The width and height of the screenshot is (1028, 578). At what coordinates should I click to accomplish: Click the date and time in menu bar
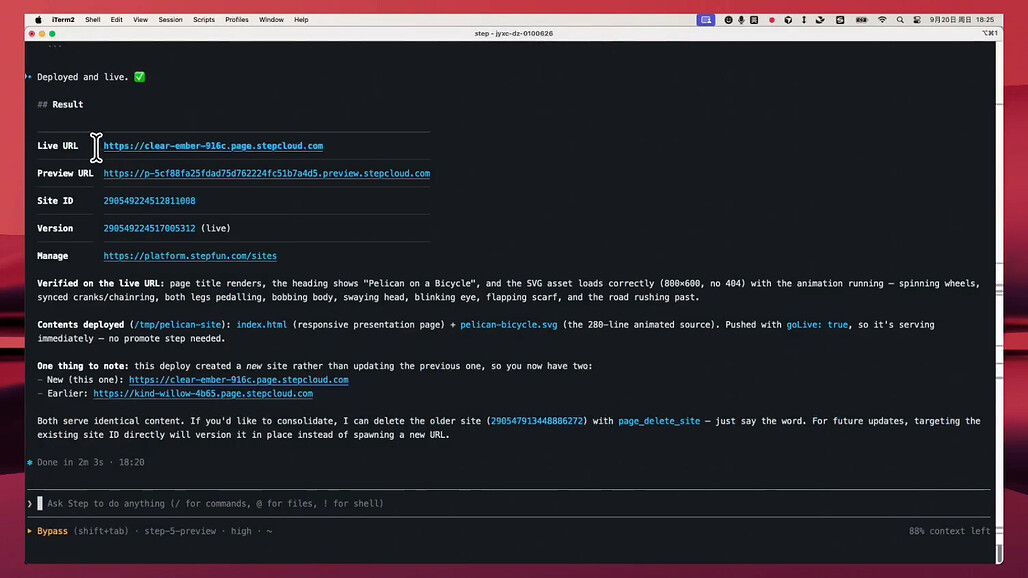pos(962,20)
